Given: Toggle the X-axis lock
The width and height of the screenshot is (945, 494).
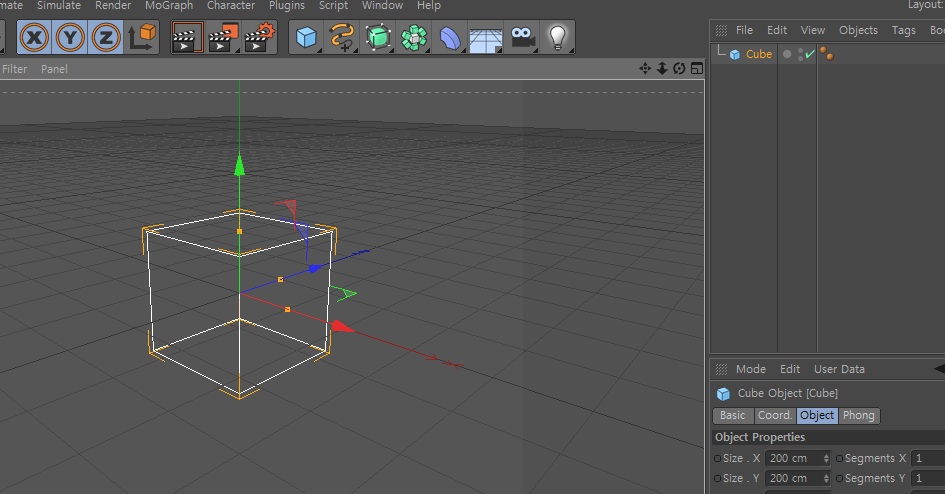Looking at the screenshot, I should pyautogui.click(x=34, y=38).
